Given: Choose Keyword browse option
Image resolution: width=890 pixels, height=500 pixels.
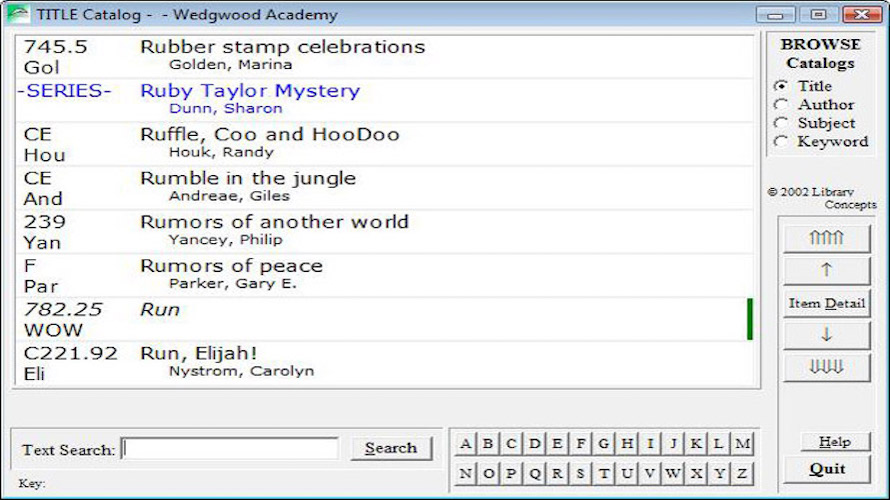Looking at the screenshot, I should (x=781, y=142).
